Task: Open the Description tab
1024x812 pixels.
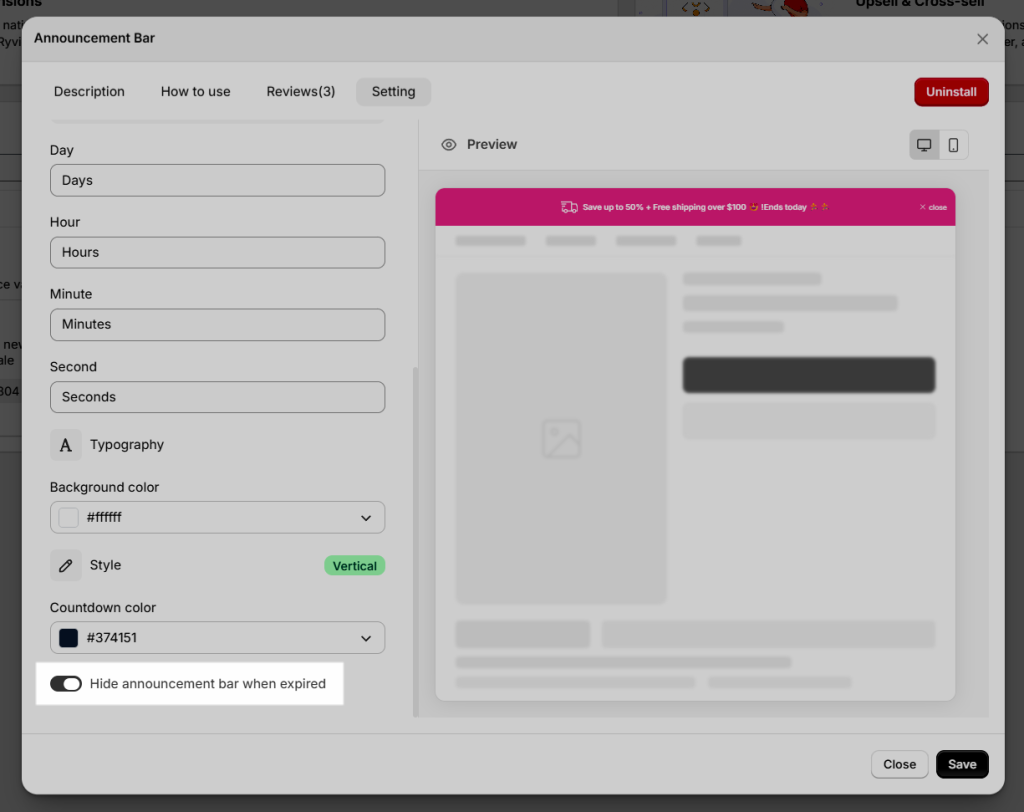Action: [89, 91]
